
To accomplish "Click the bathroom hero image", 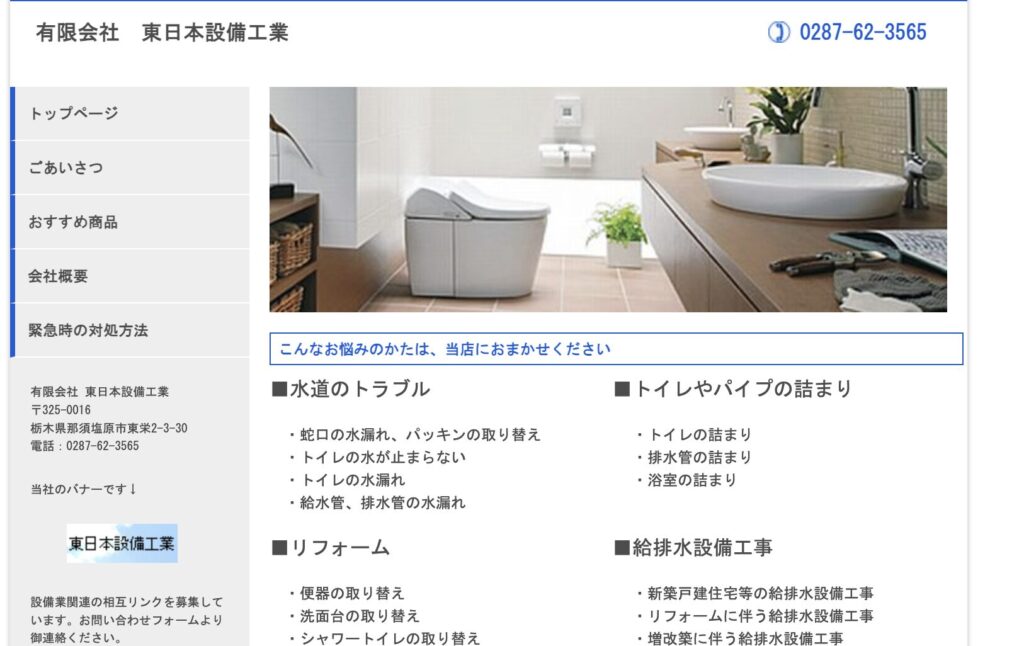I will coord(608,199).
